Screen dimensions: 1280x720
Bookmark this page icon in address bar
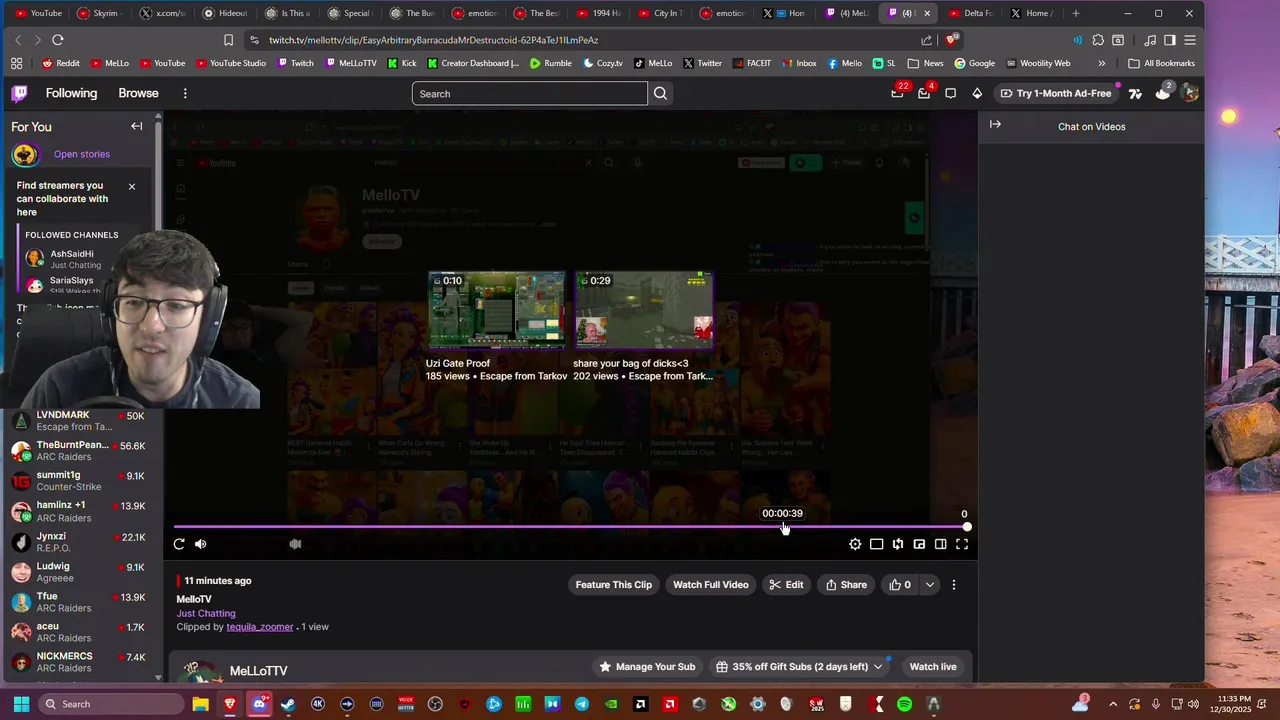tap(228, 40)
